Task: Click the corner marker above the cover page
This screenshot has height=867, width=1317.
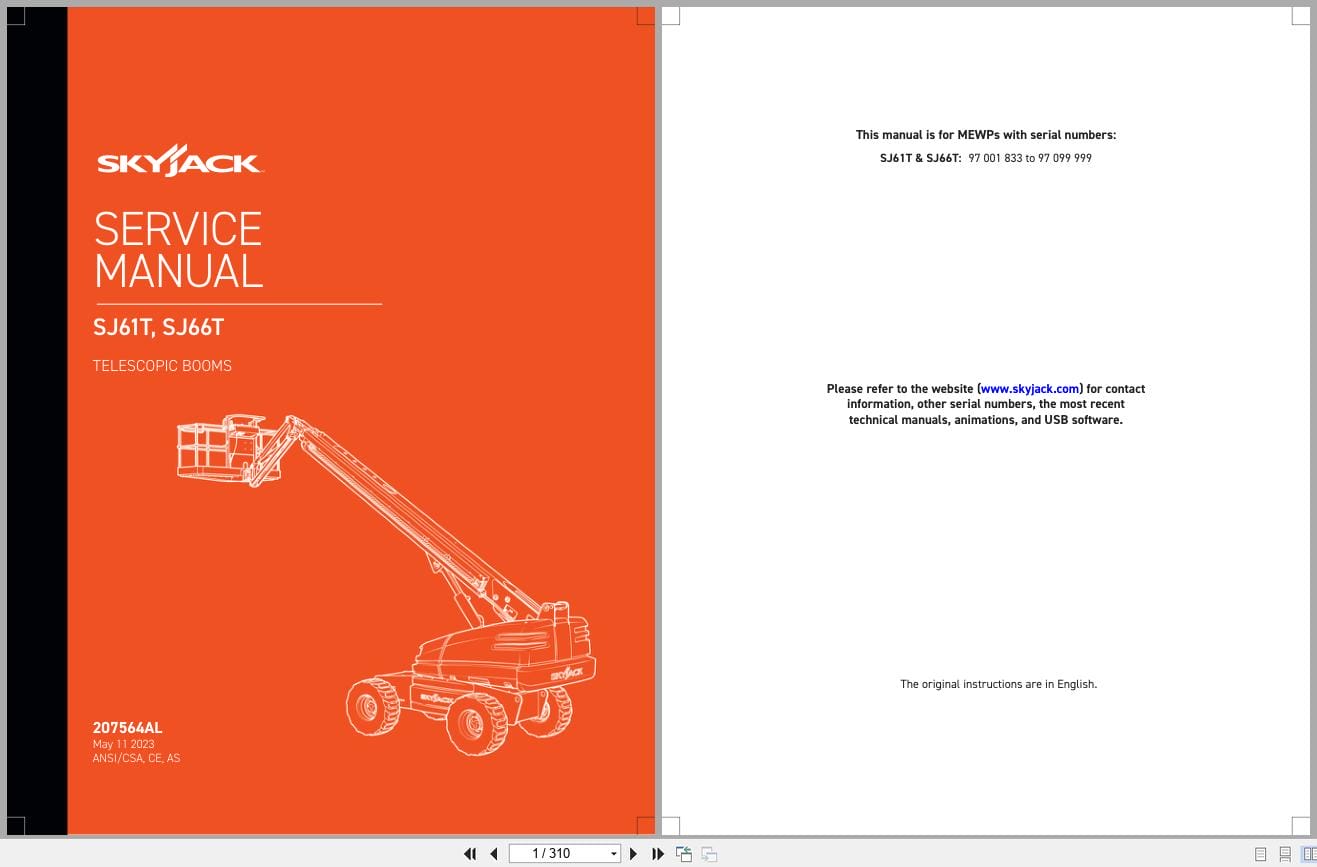Action: (x=639, y=15)
